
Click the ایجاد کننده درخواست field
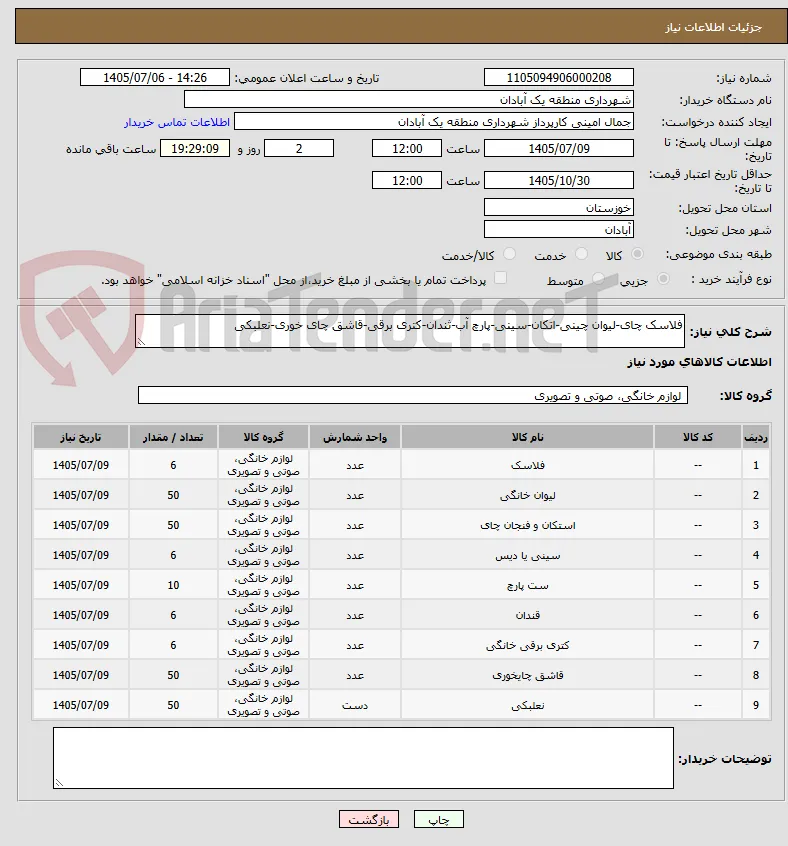pyautogui.click(x=434, y=122)
